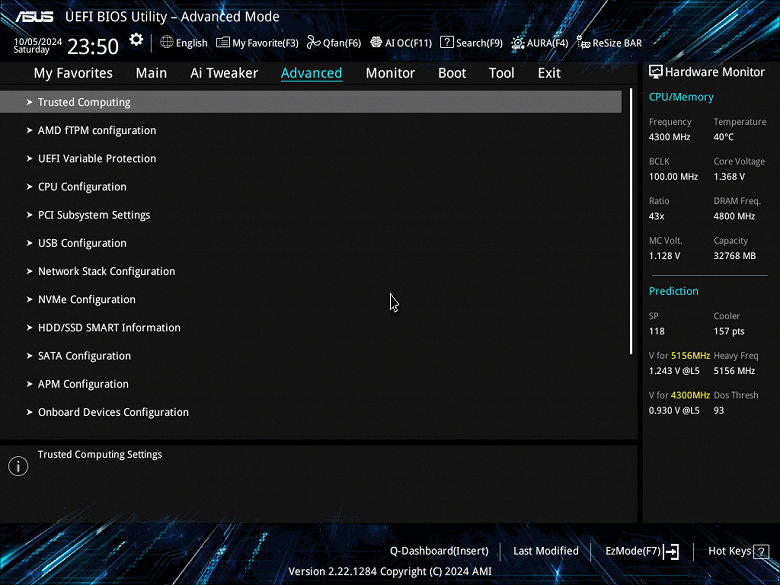Click the globe language icon
This screenshot has width=780, height=585.
point(167,42)
